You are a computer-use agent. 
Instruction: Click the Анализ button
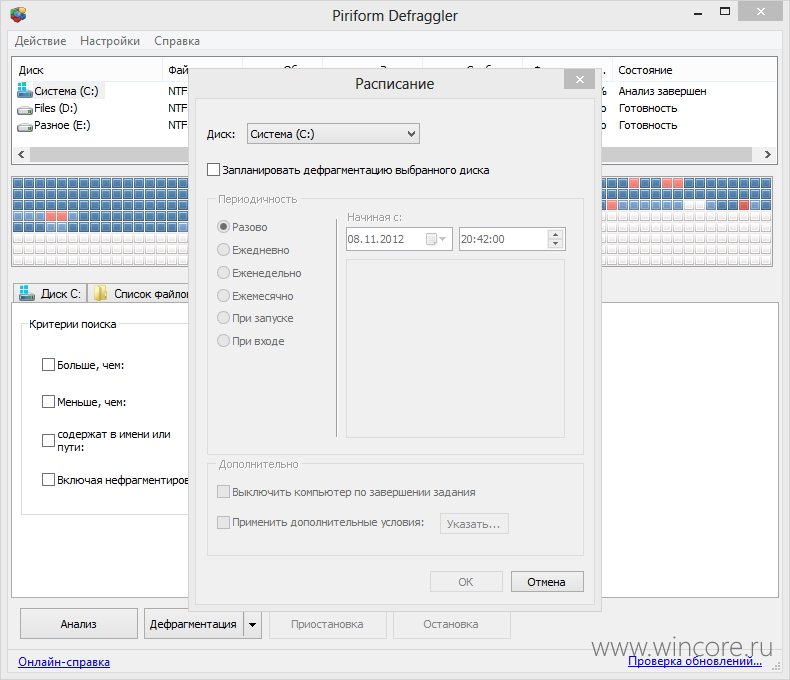pyautogui.click(x=79, y=624)
